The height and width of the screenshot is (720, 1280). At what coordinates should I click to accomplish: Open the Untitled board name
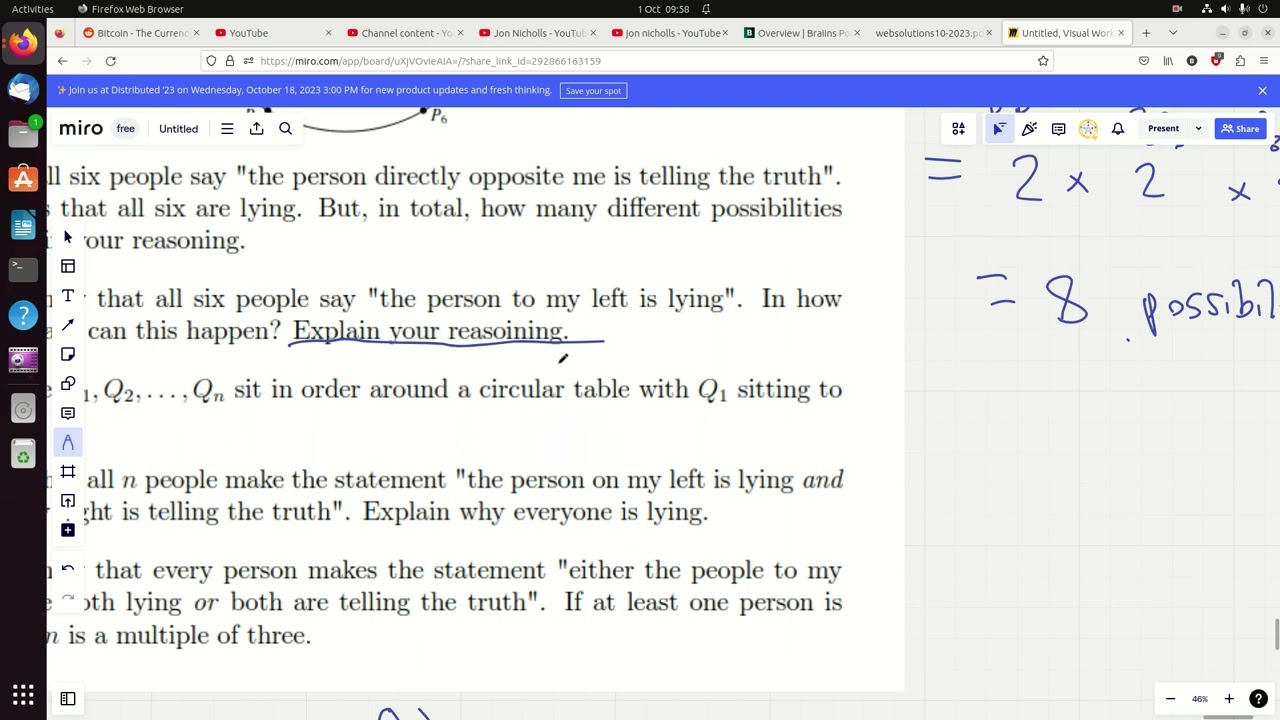[x=179, y=129]
